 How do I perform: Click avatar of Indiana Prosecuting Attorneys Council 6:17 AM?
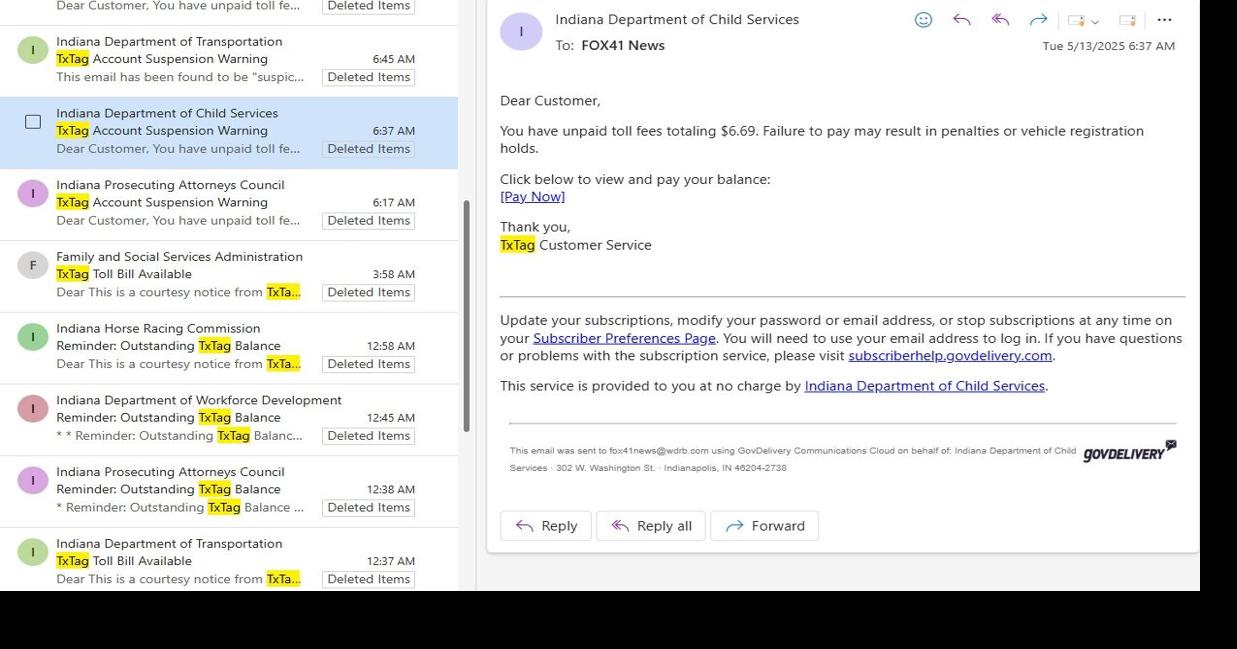[x=33, y=193]
